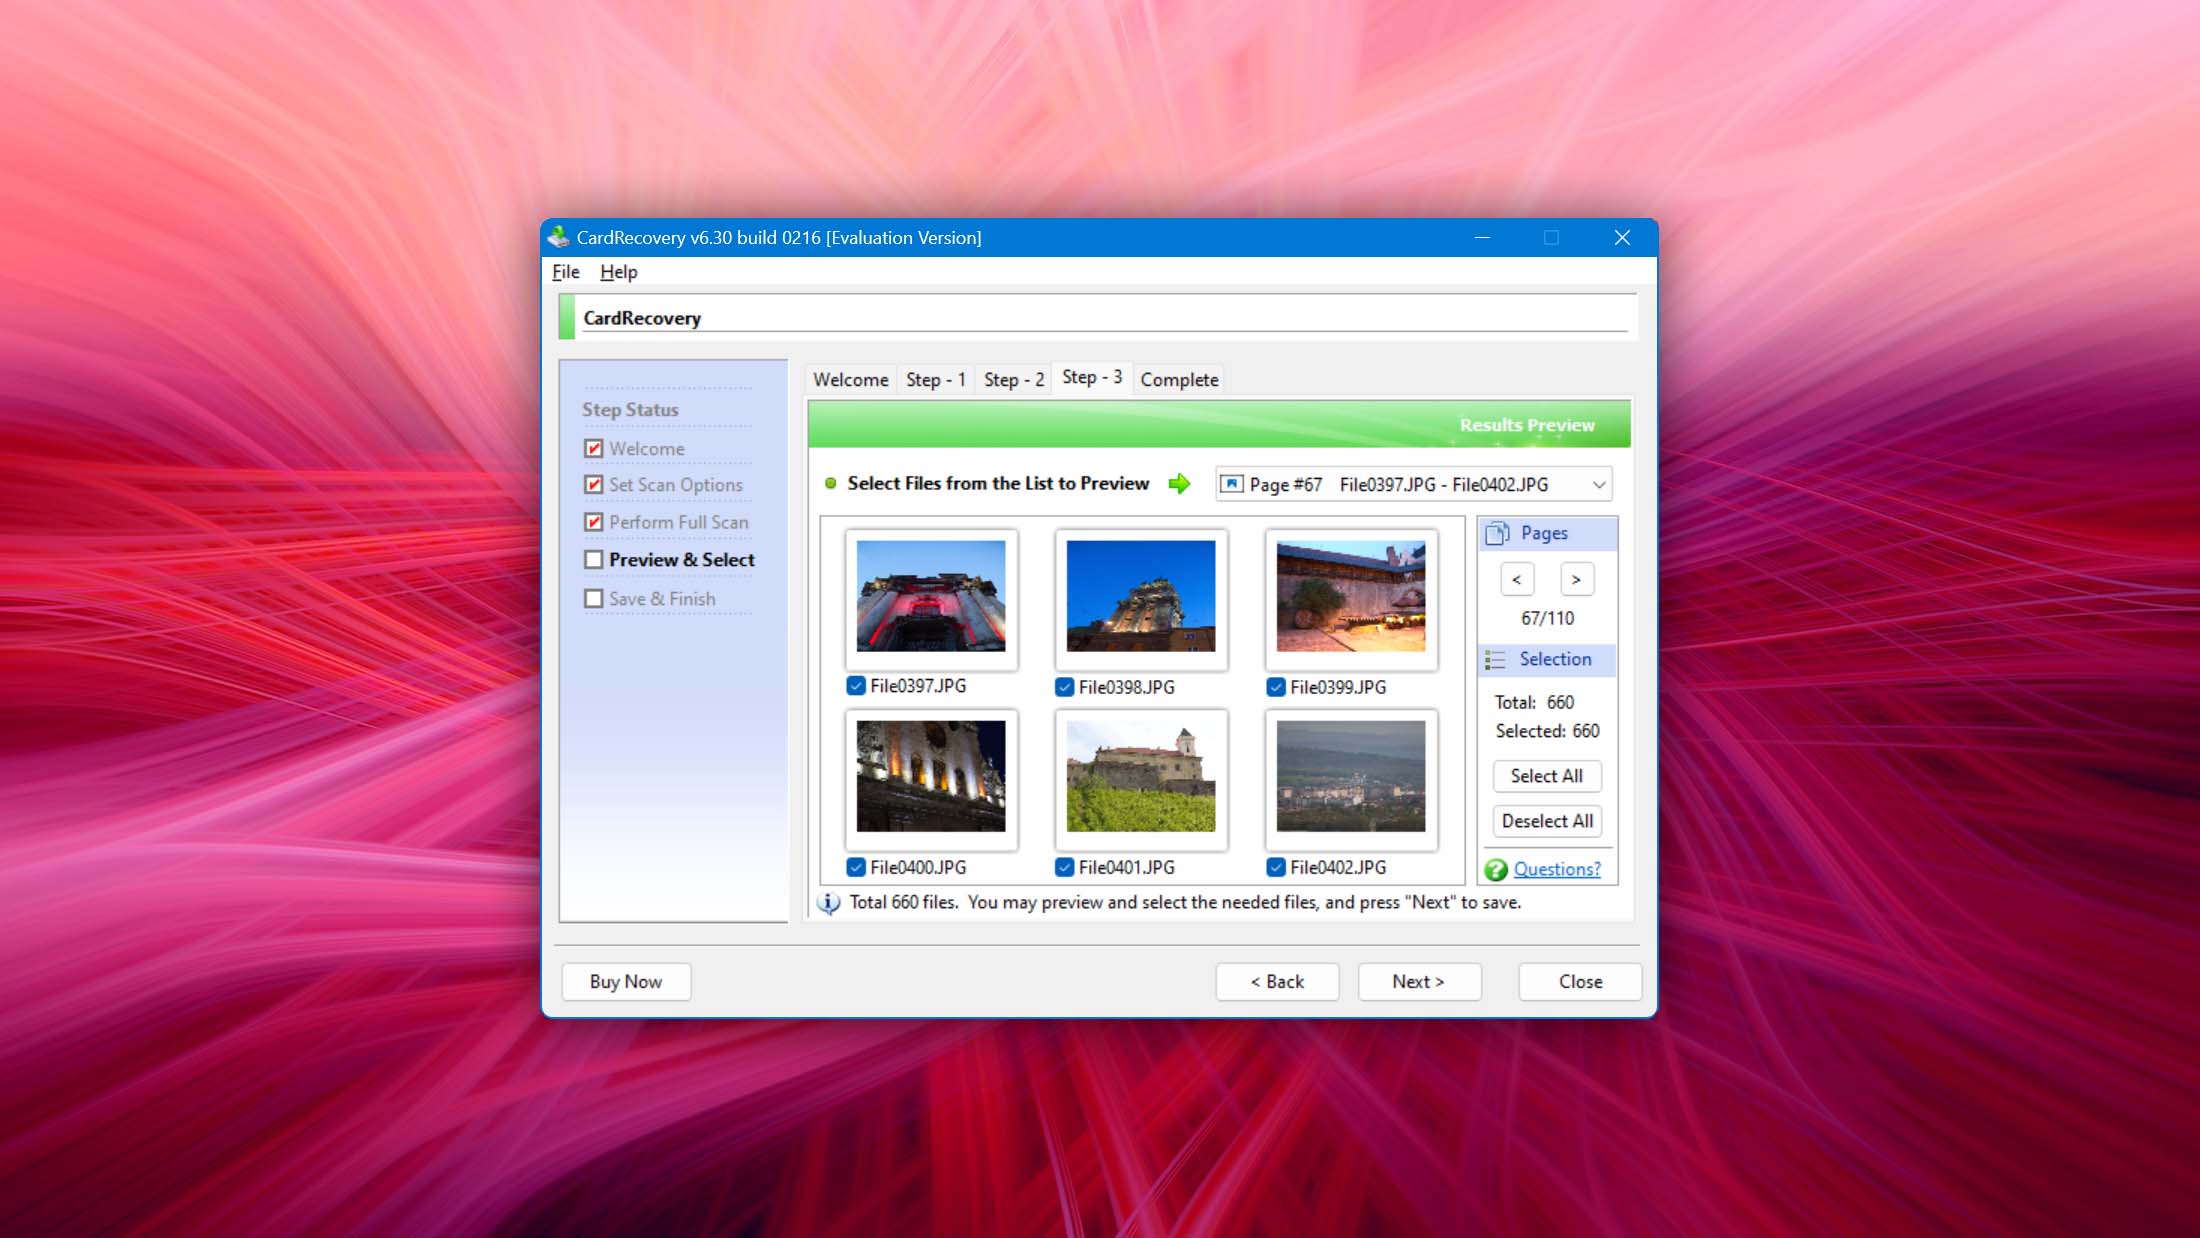Screen dimensions: 2200x1238
Task: Click the Buy Now button
Action: [626, 982]
